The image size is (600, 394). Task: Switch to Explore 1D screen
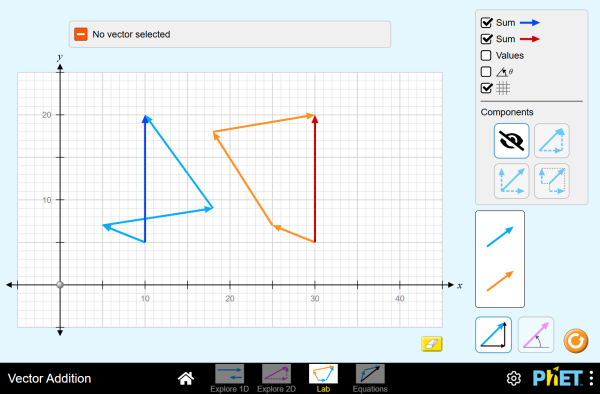(x=230, y=378)
